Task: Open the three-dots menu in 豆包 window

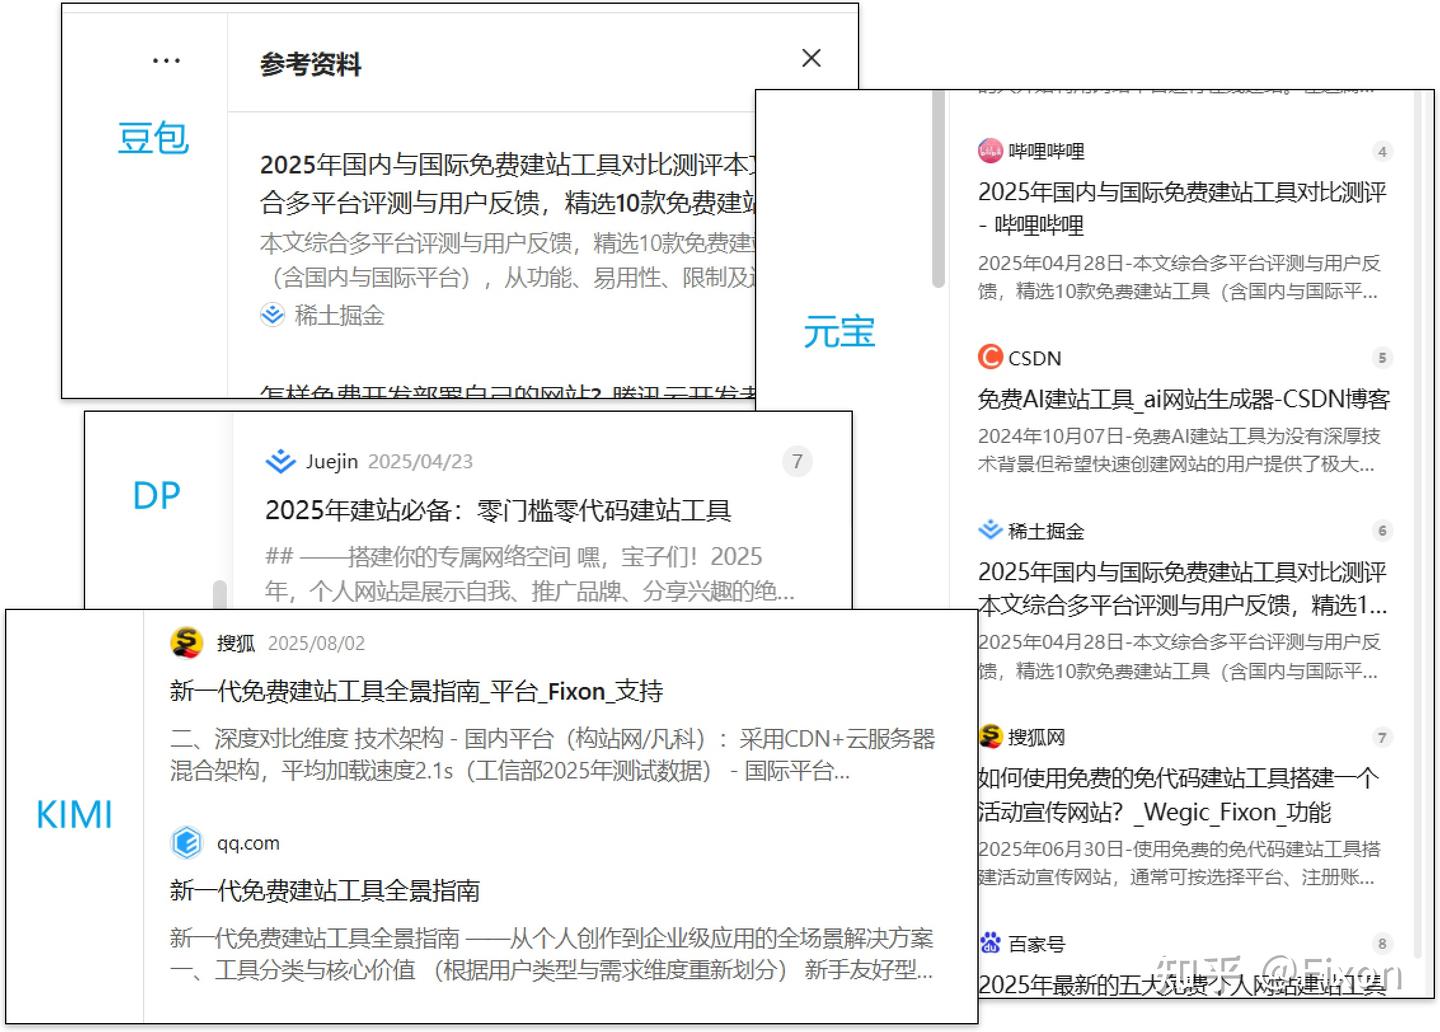Action: click(166, 61)
